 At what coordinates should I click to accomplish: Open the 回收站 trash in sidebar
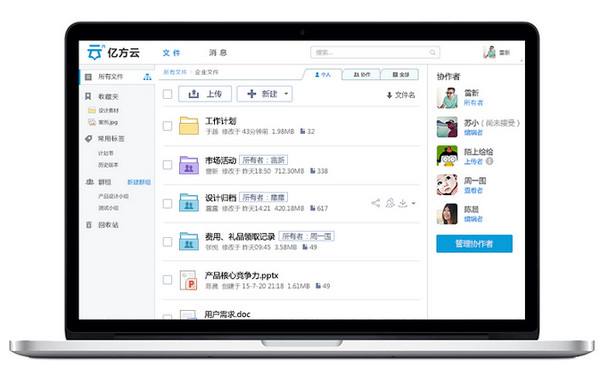tap(102, 225)
